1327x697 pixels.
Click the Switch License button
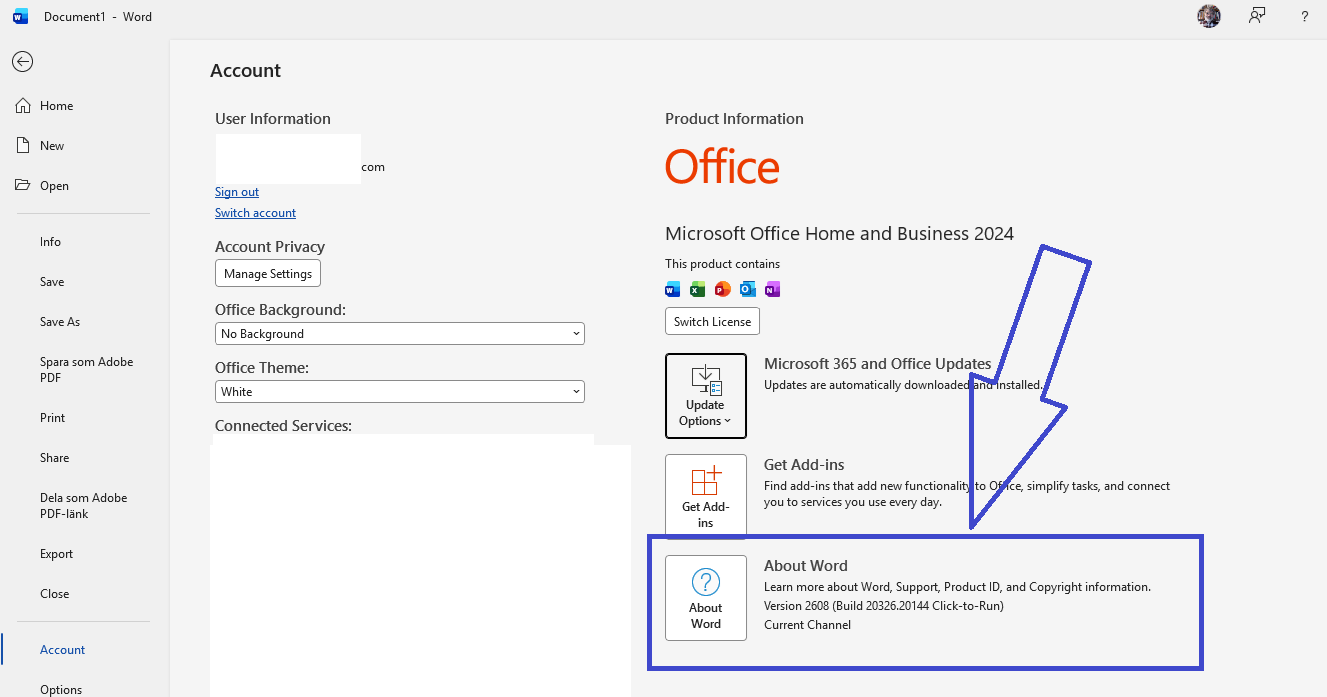pyautogui.click(x=712, y=322)
